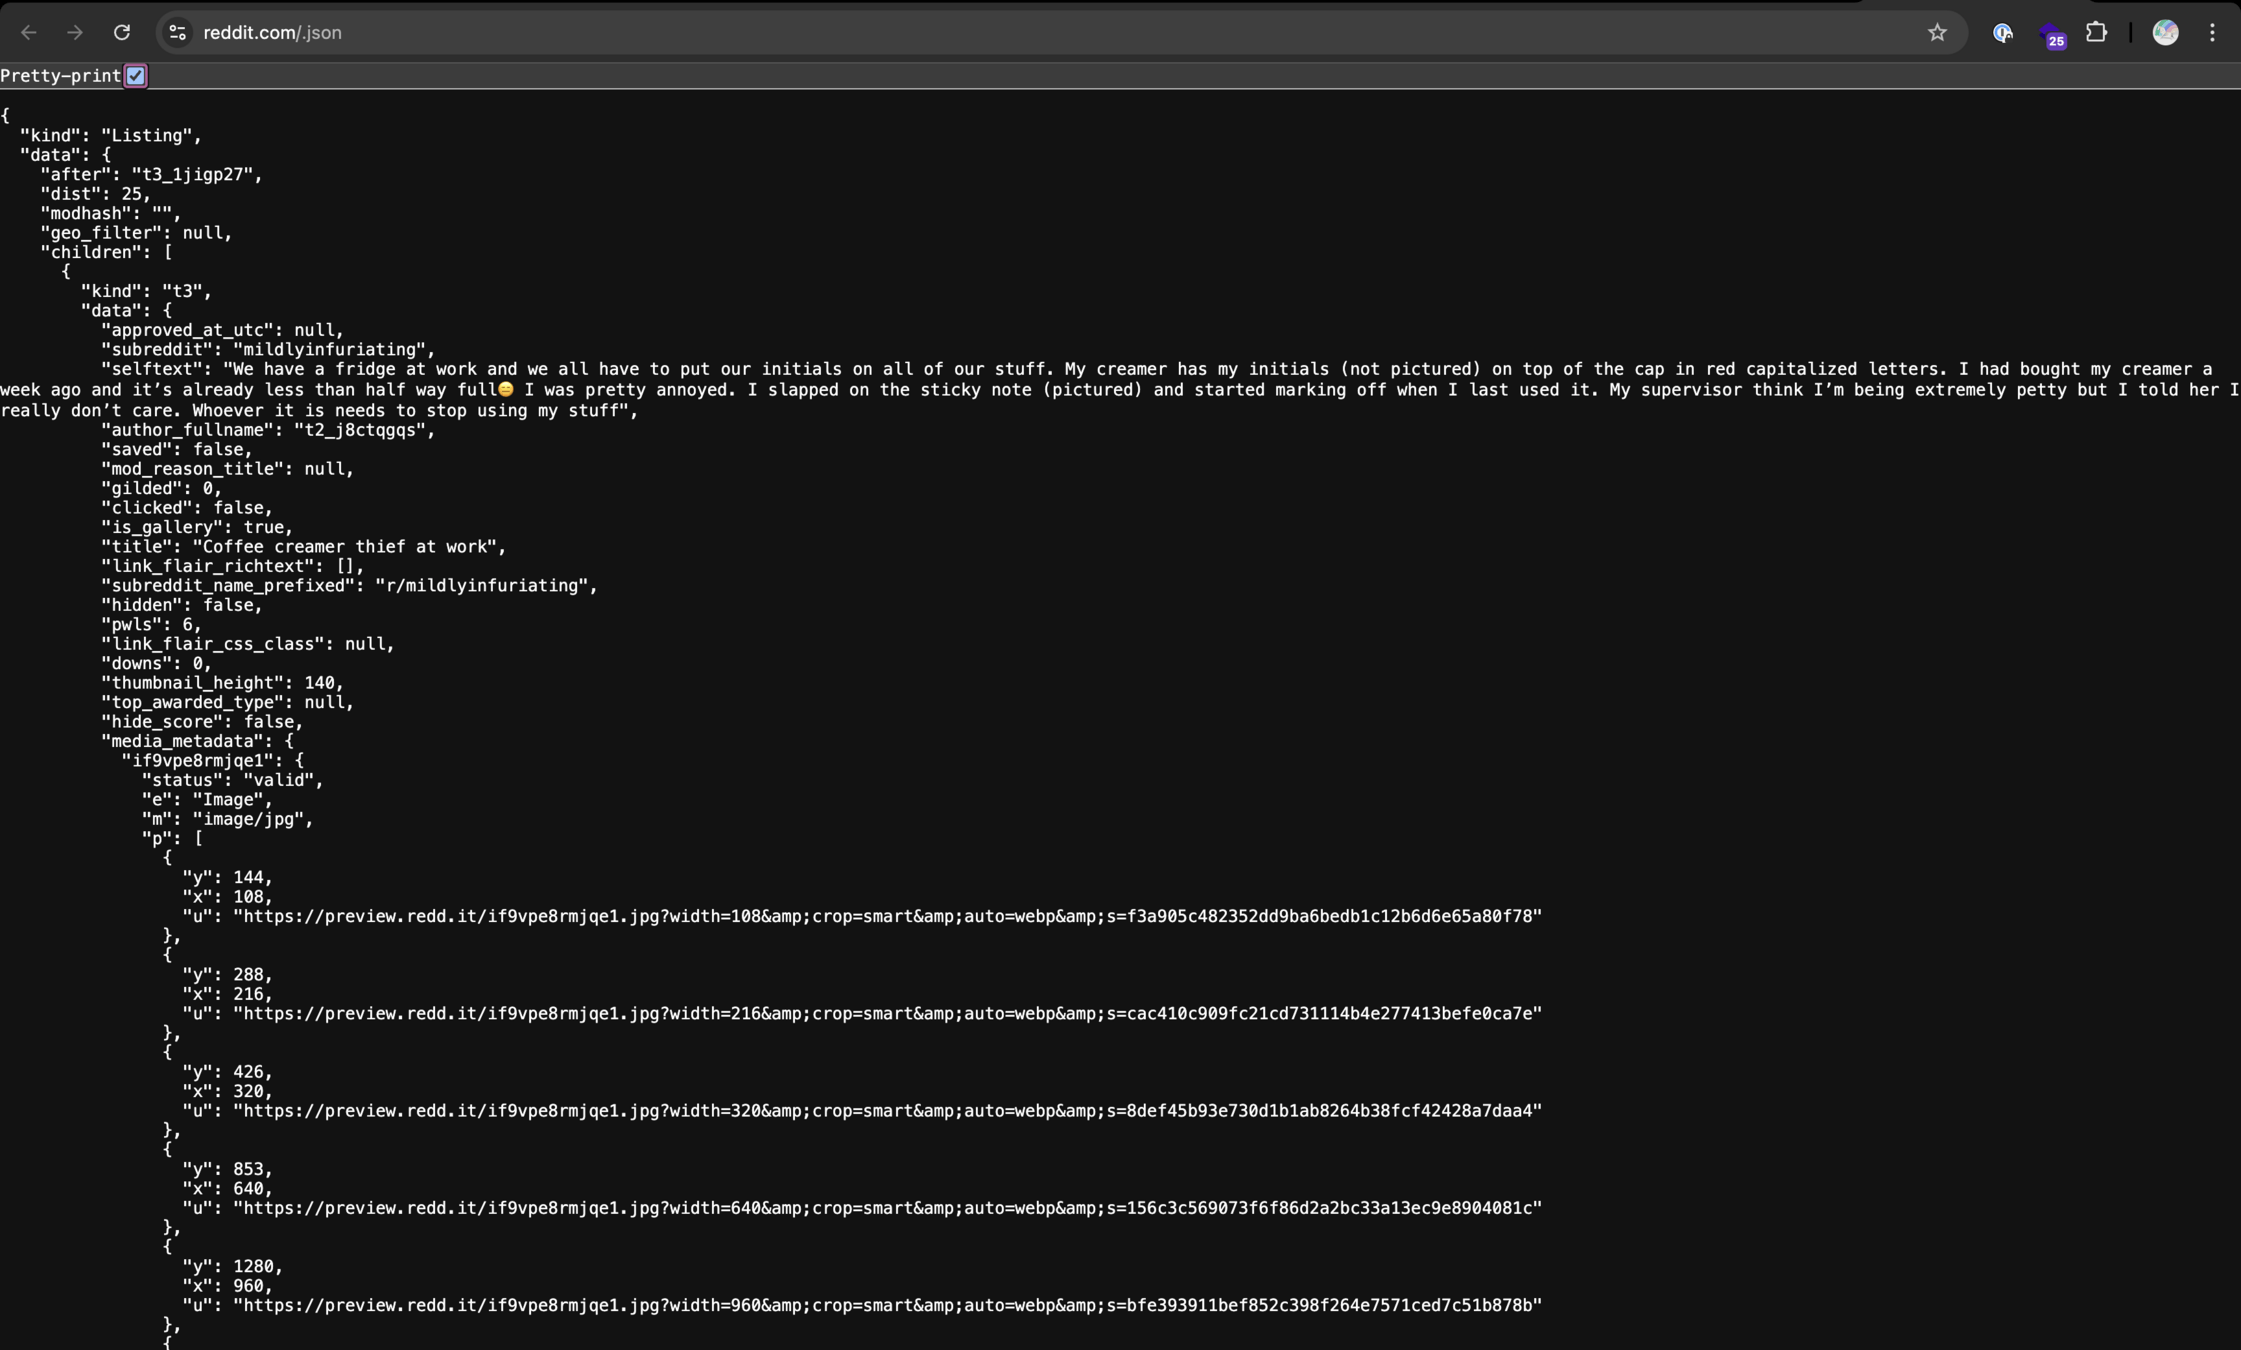Bookmark this page with the star icon
Screen dimensions: 2241x1350
pos(1937,33)
